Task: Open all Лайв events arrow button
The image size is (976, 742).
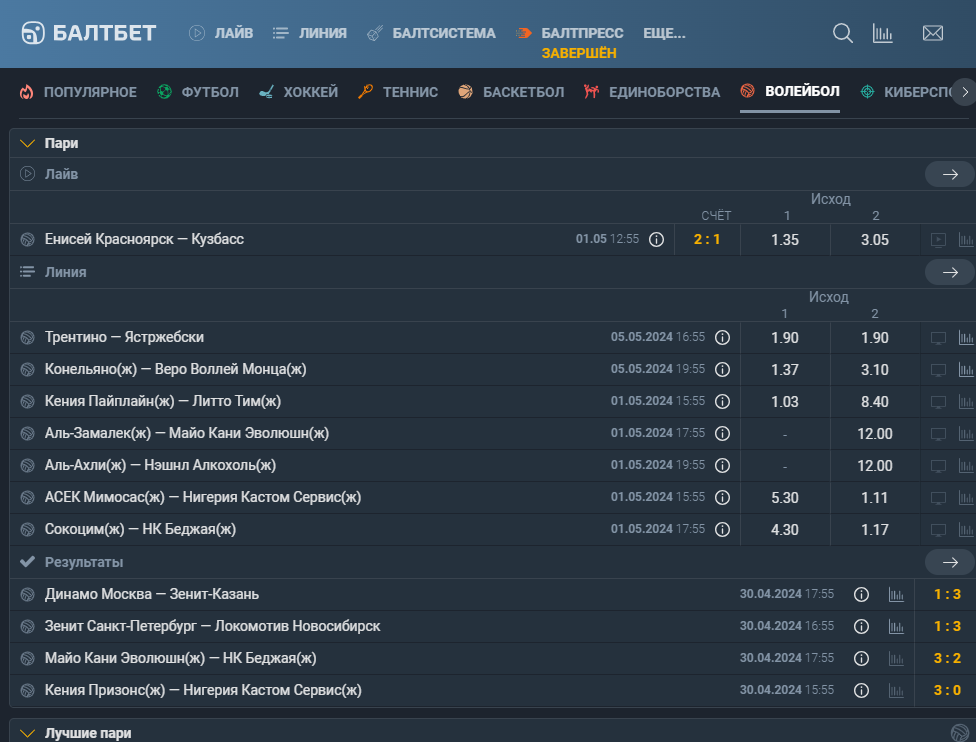Action: [x=950, y=174]
